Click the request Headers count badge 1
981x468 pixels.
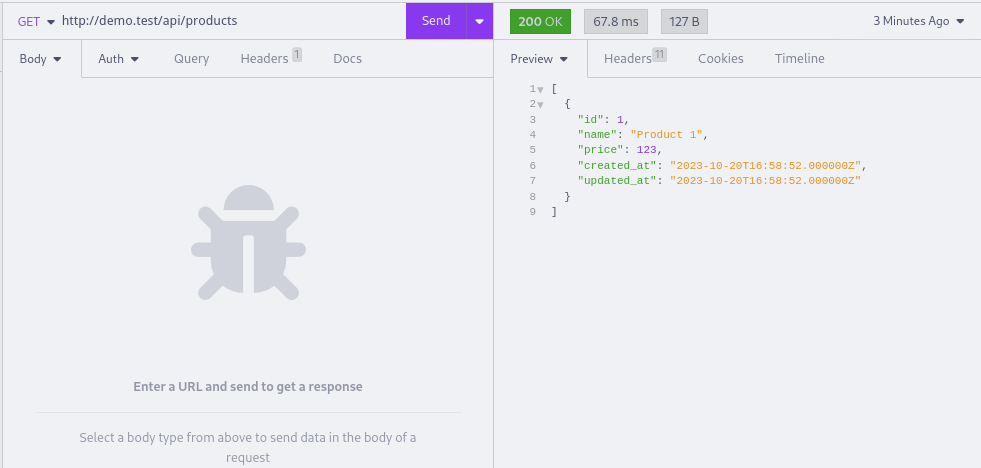click(x=297, y=55)
